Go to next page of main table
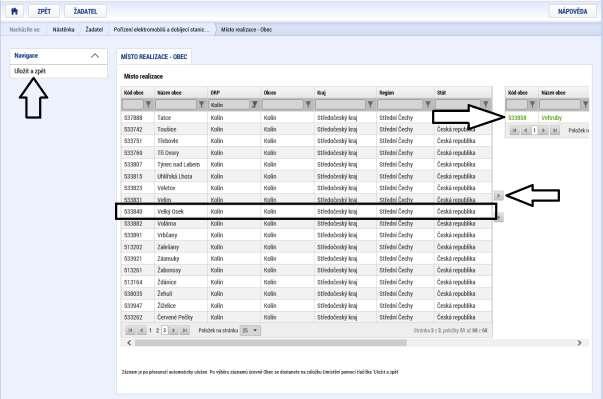The width and height of the screenshot is (603, 399). (174, 330)
